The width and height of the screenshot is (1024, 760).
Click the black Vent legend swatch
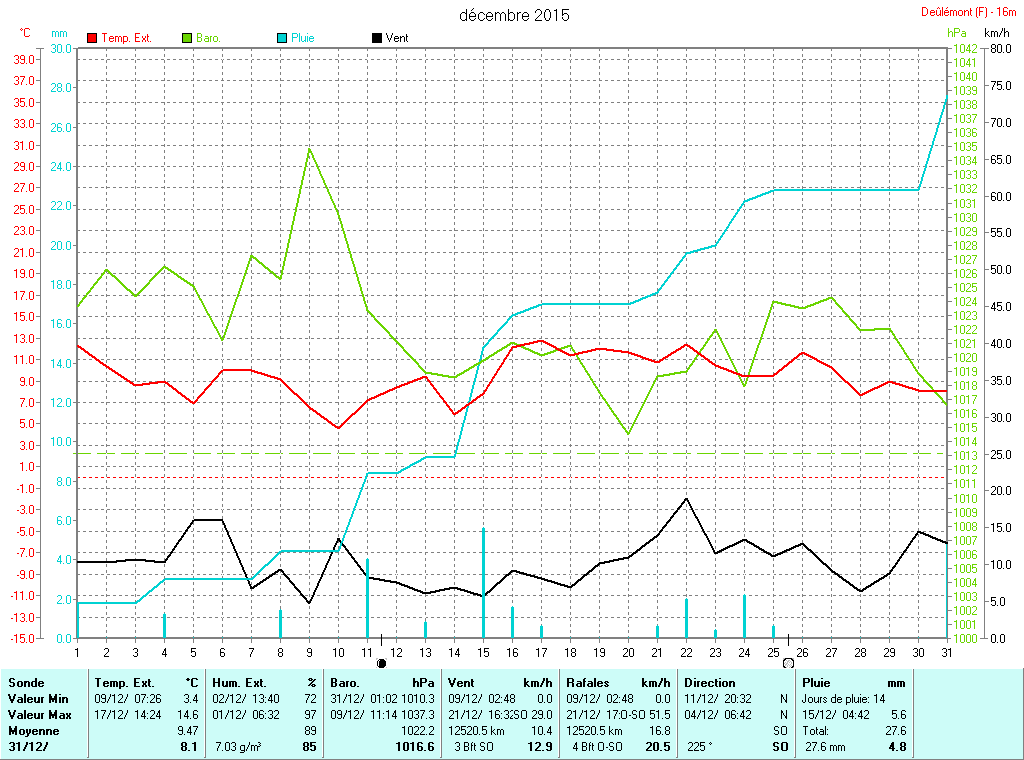(x=376, y=38)
